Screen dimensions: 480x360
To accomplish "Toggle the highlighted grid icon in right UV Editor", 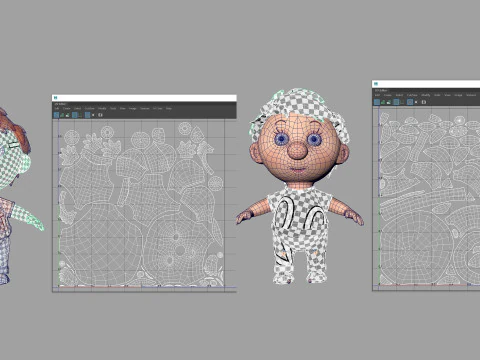I will [x=396, y=102].
